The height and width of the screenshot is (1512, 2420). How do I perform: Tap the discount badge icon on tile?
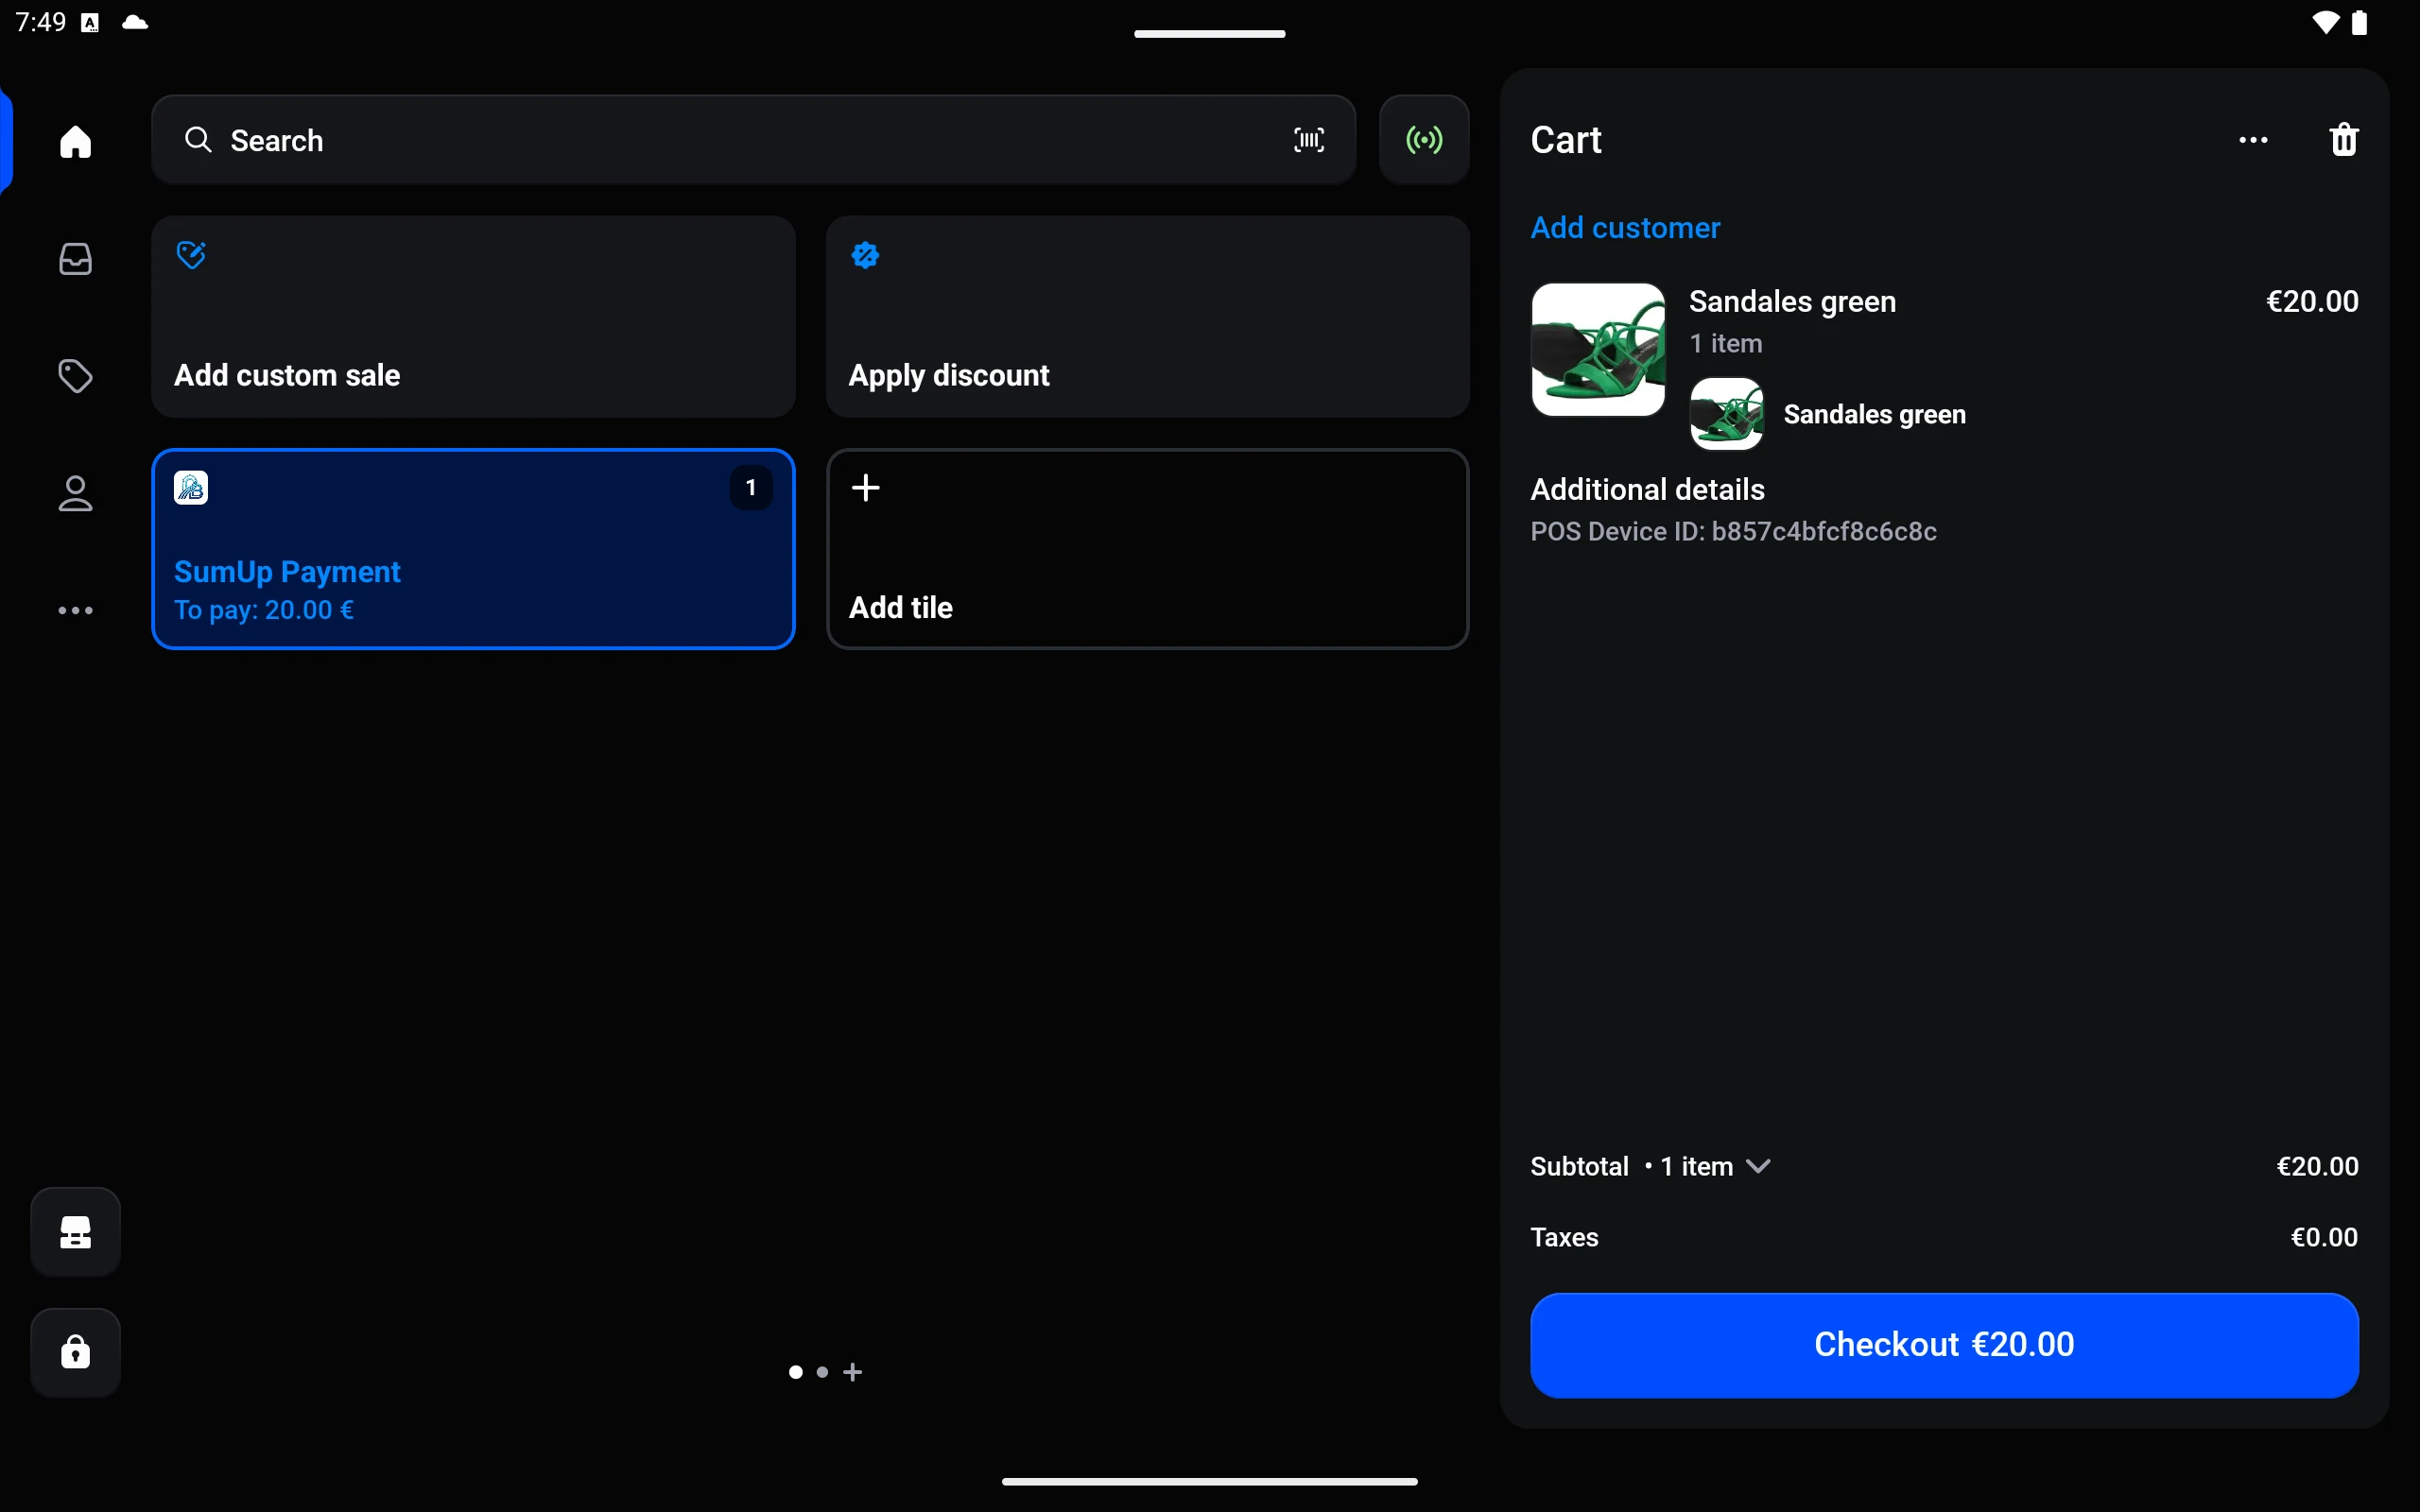click(x=865, y=255)
